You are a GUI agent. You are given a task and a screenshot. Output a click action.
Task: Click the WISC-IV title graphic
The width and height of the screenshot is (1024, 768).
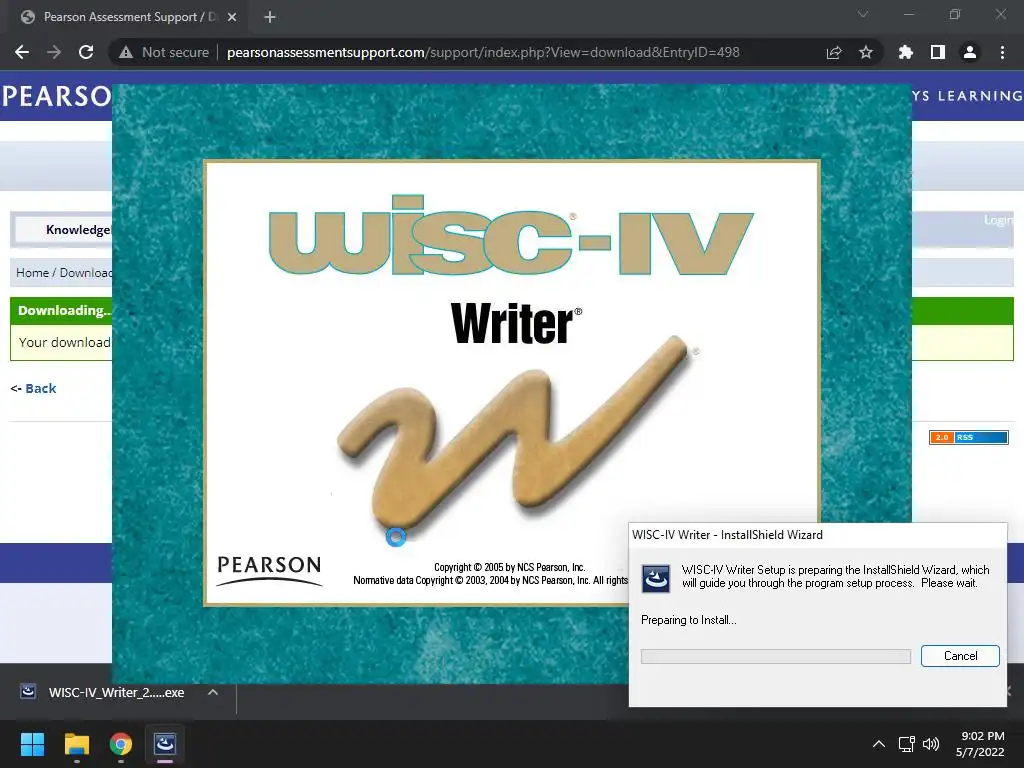(511, 236)
